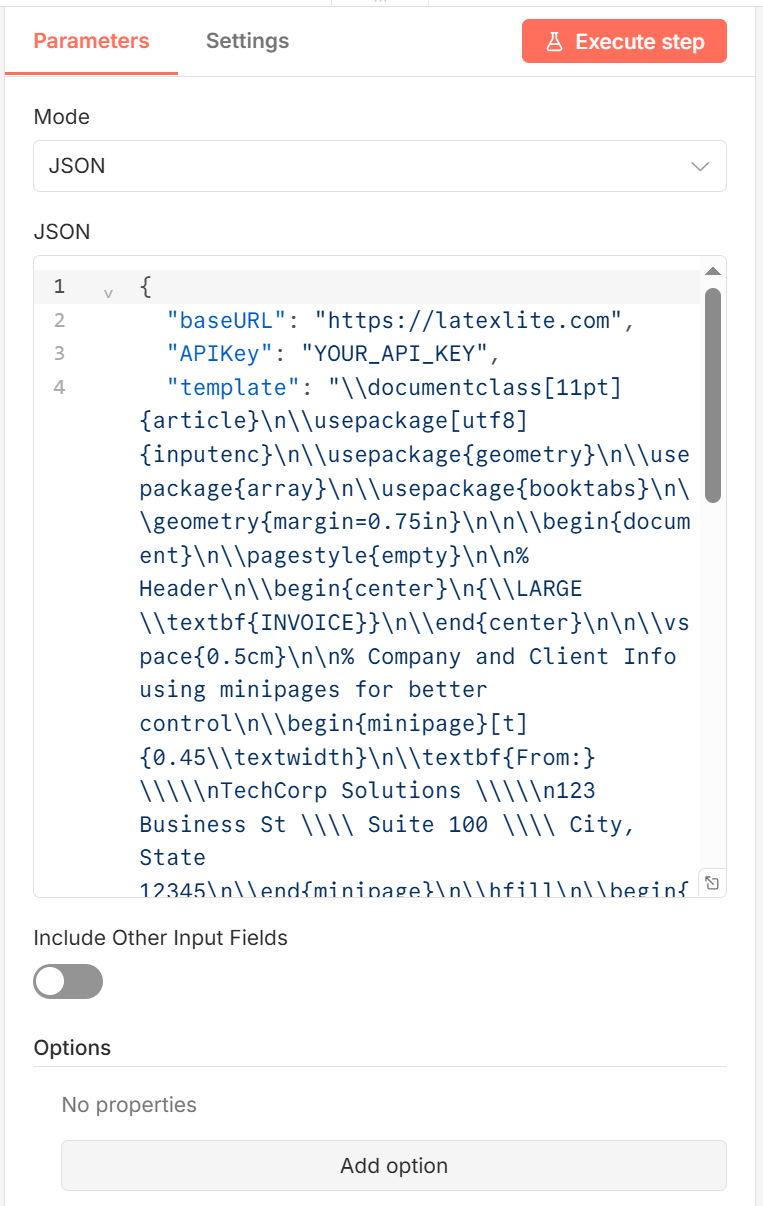
Task: Place cursor on the template key
Action: tap(227, 387)
